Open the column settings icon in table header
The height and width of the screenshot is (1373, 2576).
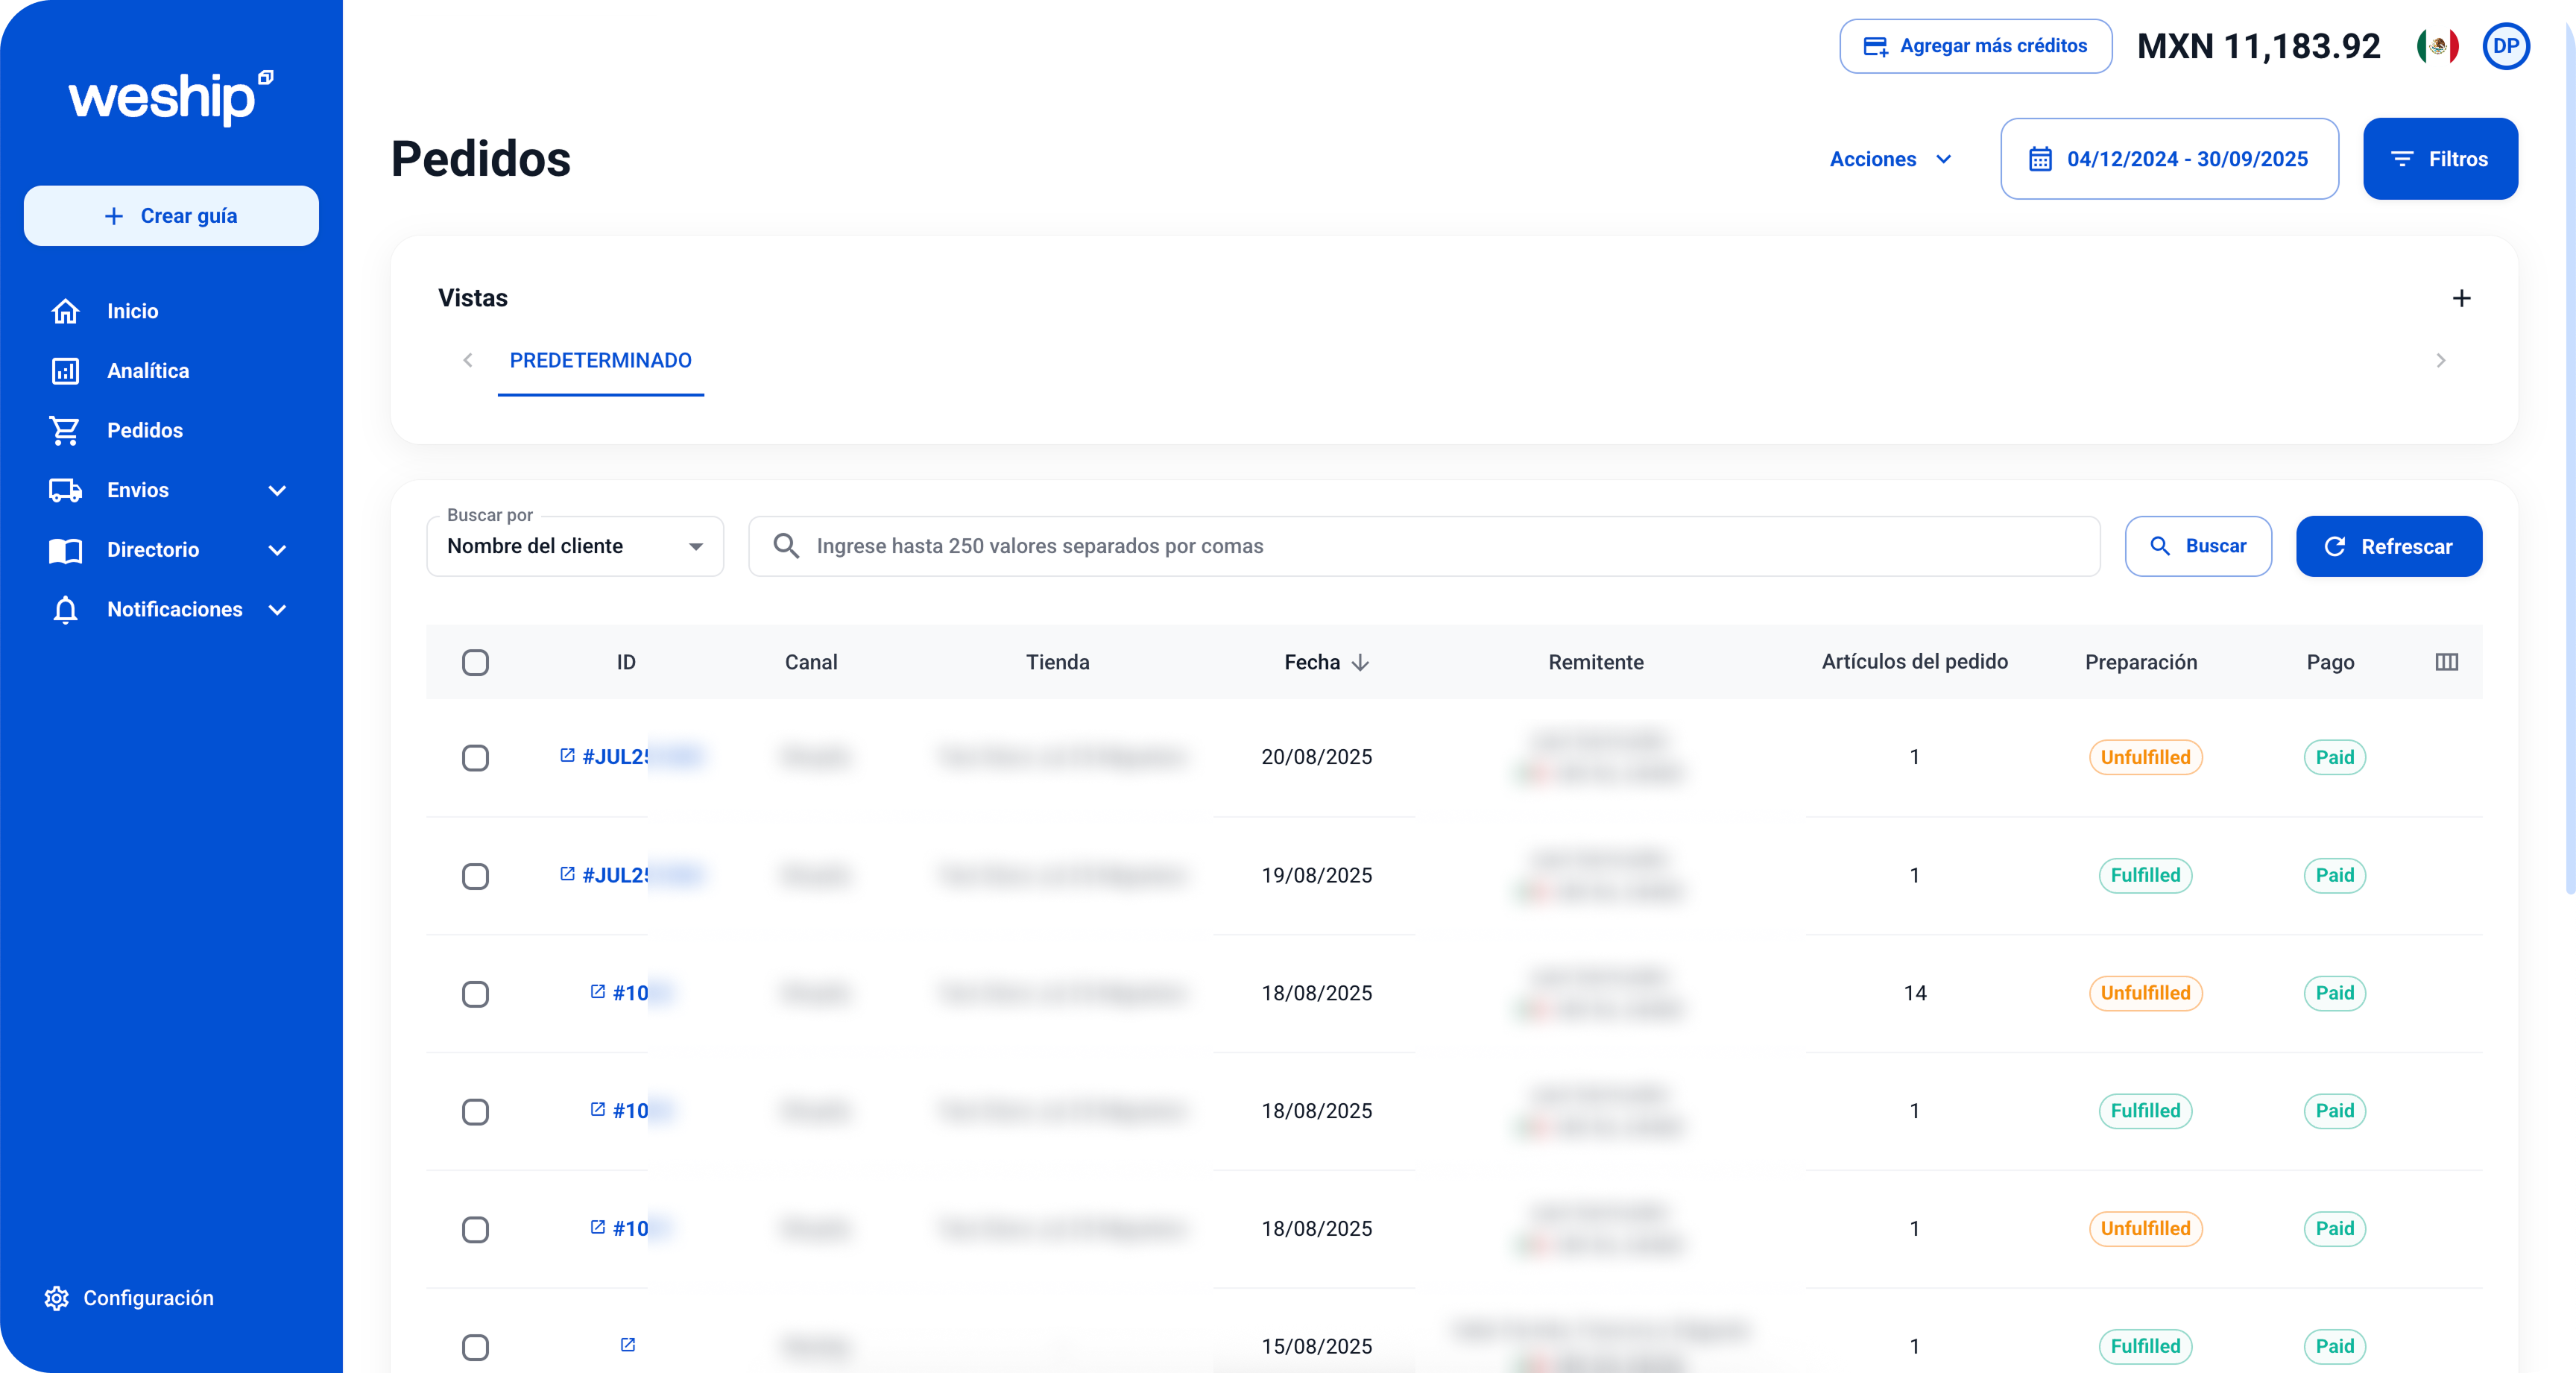pos(2446,662)
